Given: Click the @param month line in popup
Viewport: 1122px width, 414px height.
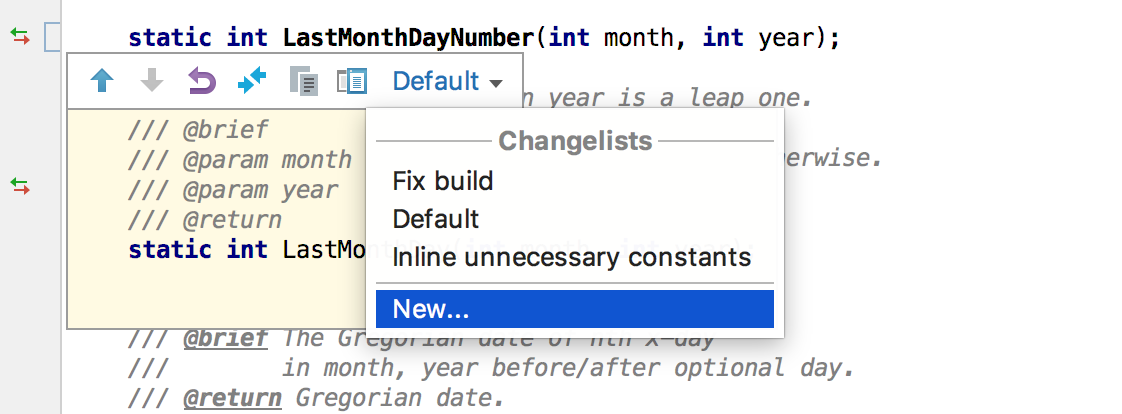Looking at the screenshot, I should [240, 159].
